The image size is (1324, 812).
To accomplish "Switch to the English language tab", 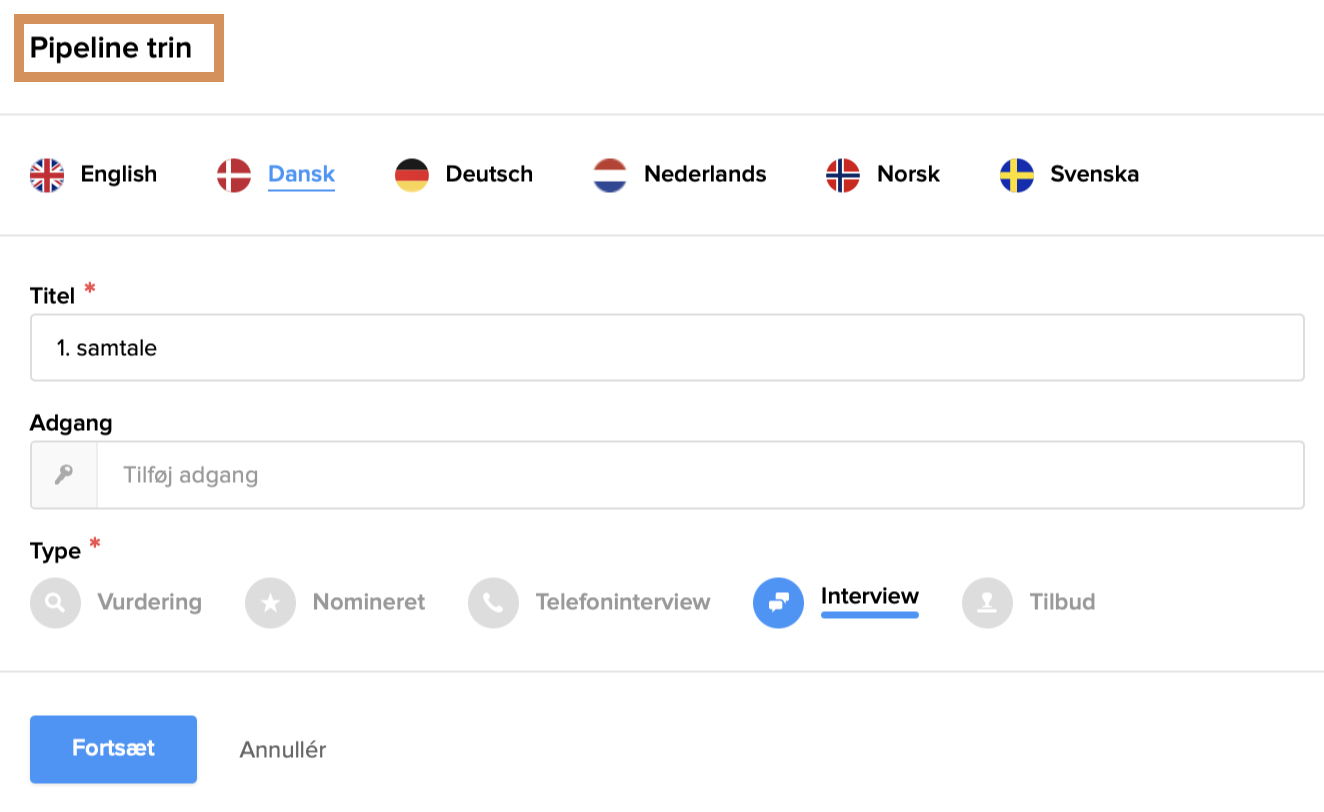I will click(118, 174).
